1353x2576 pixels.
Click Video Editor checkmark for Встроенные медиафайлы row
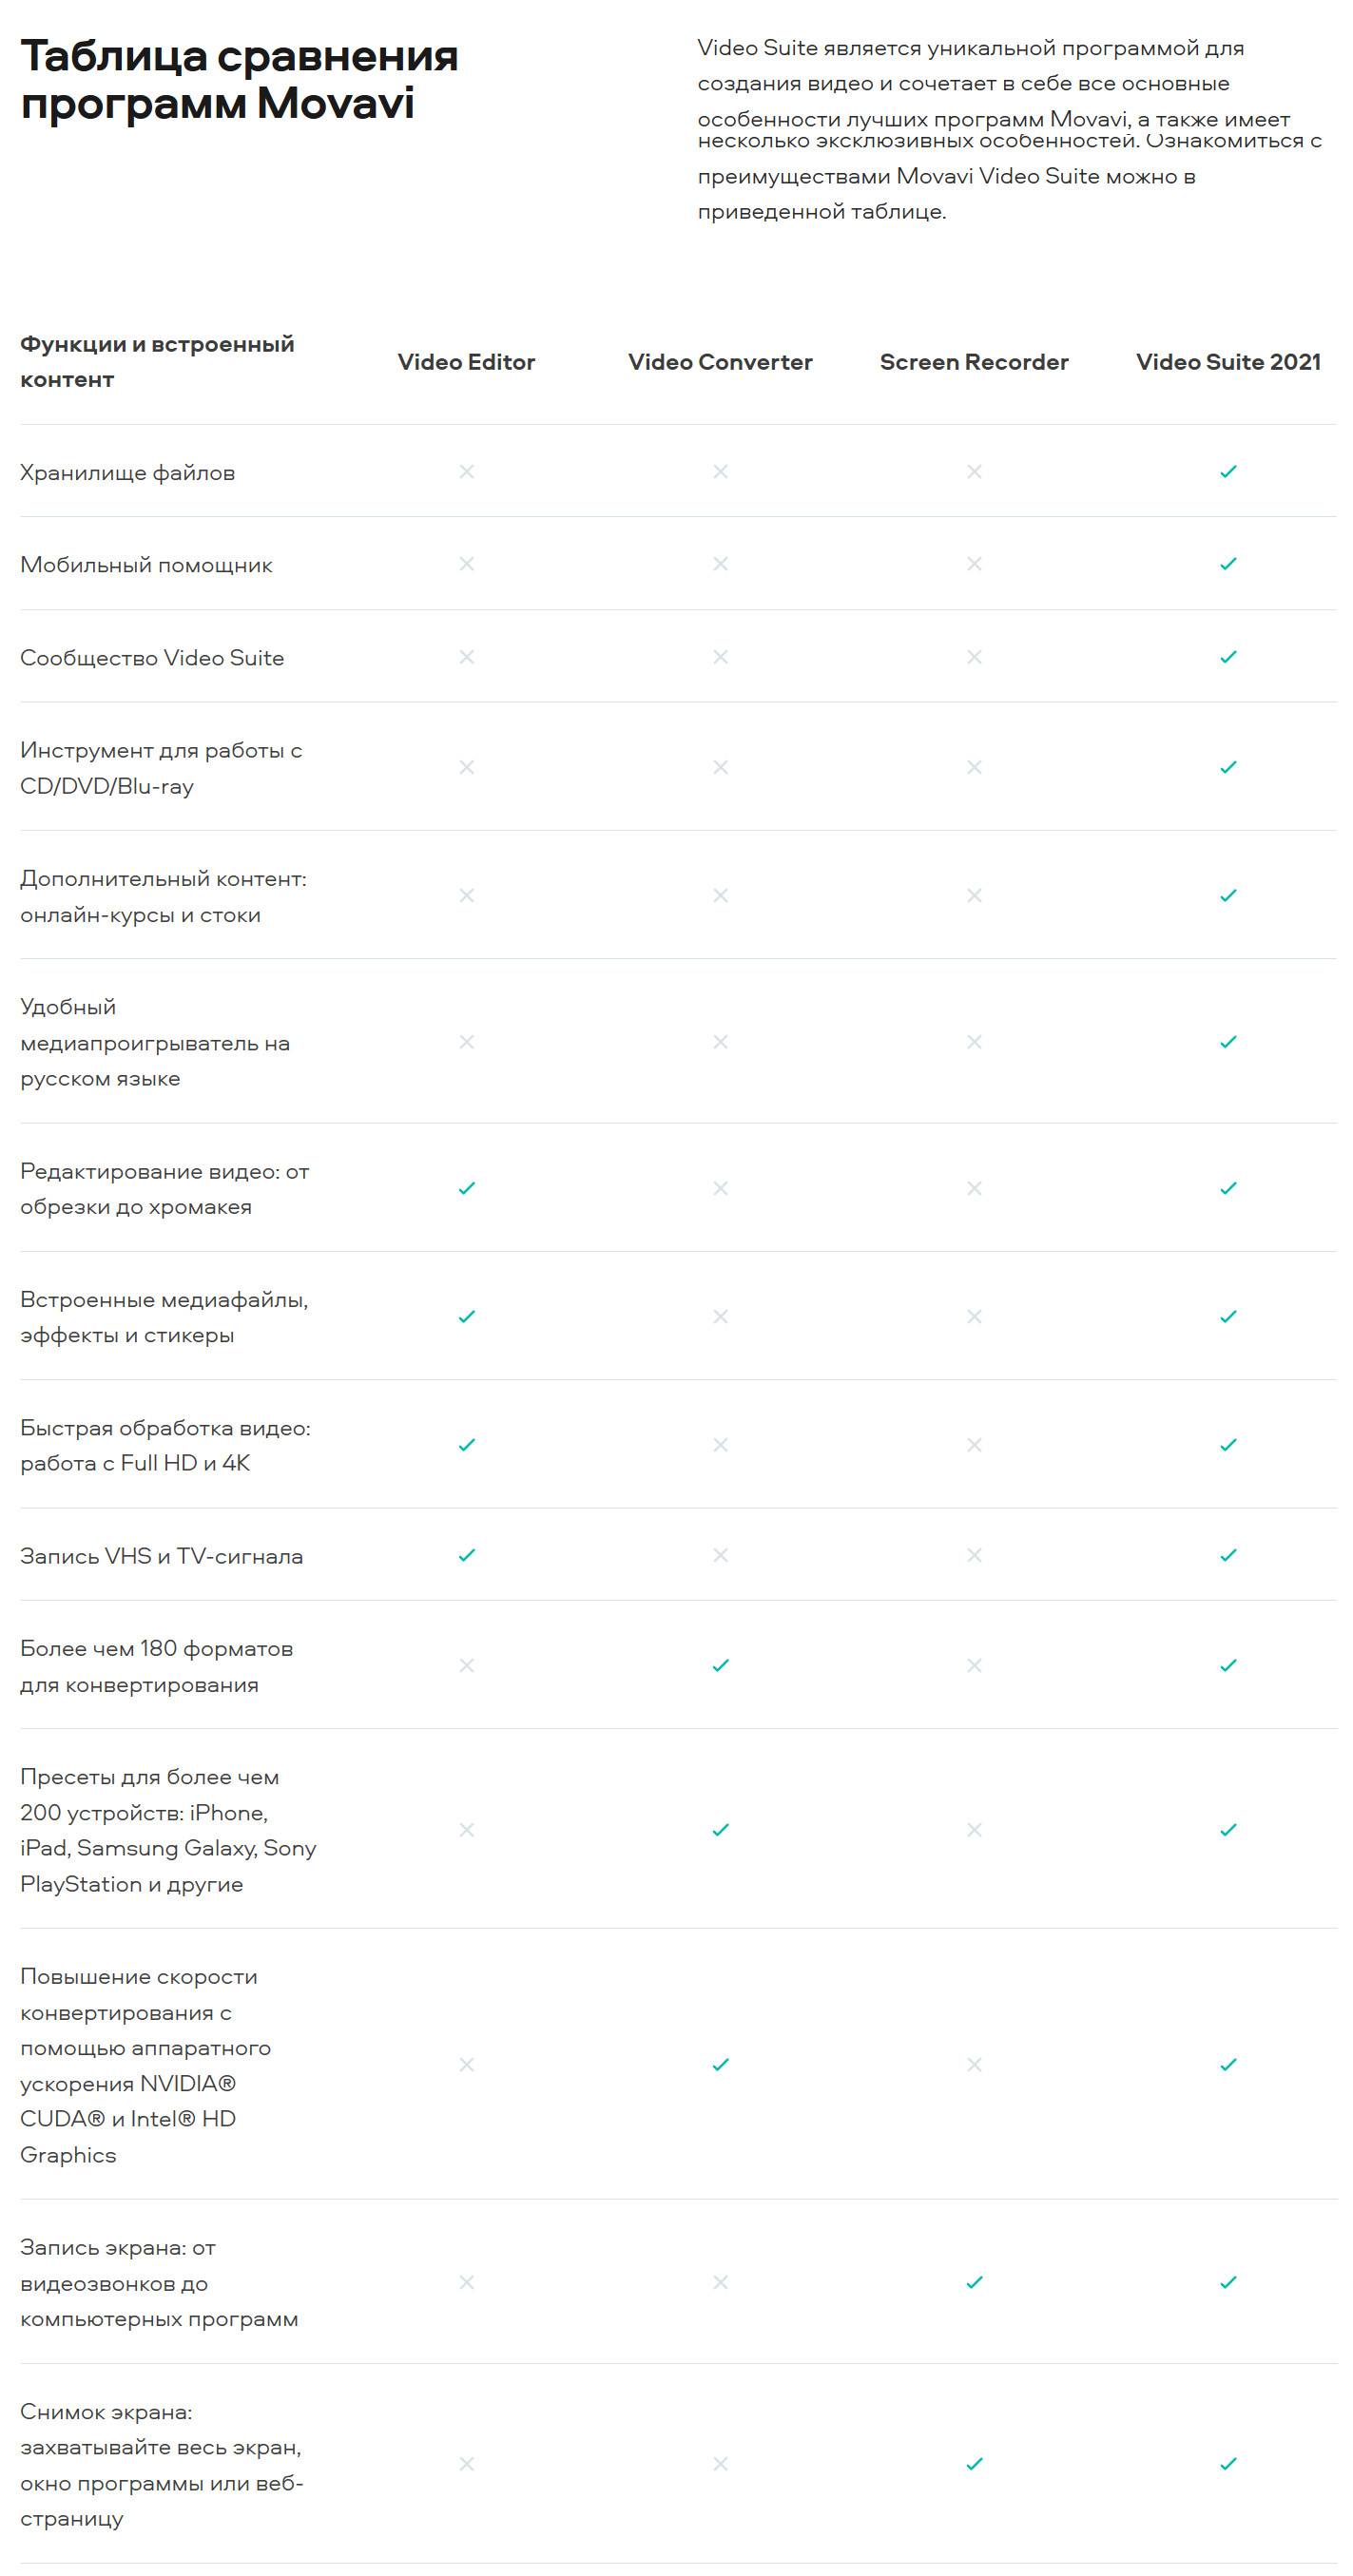pos(466,1316)
